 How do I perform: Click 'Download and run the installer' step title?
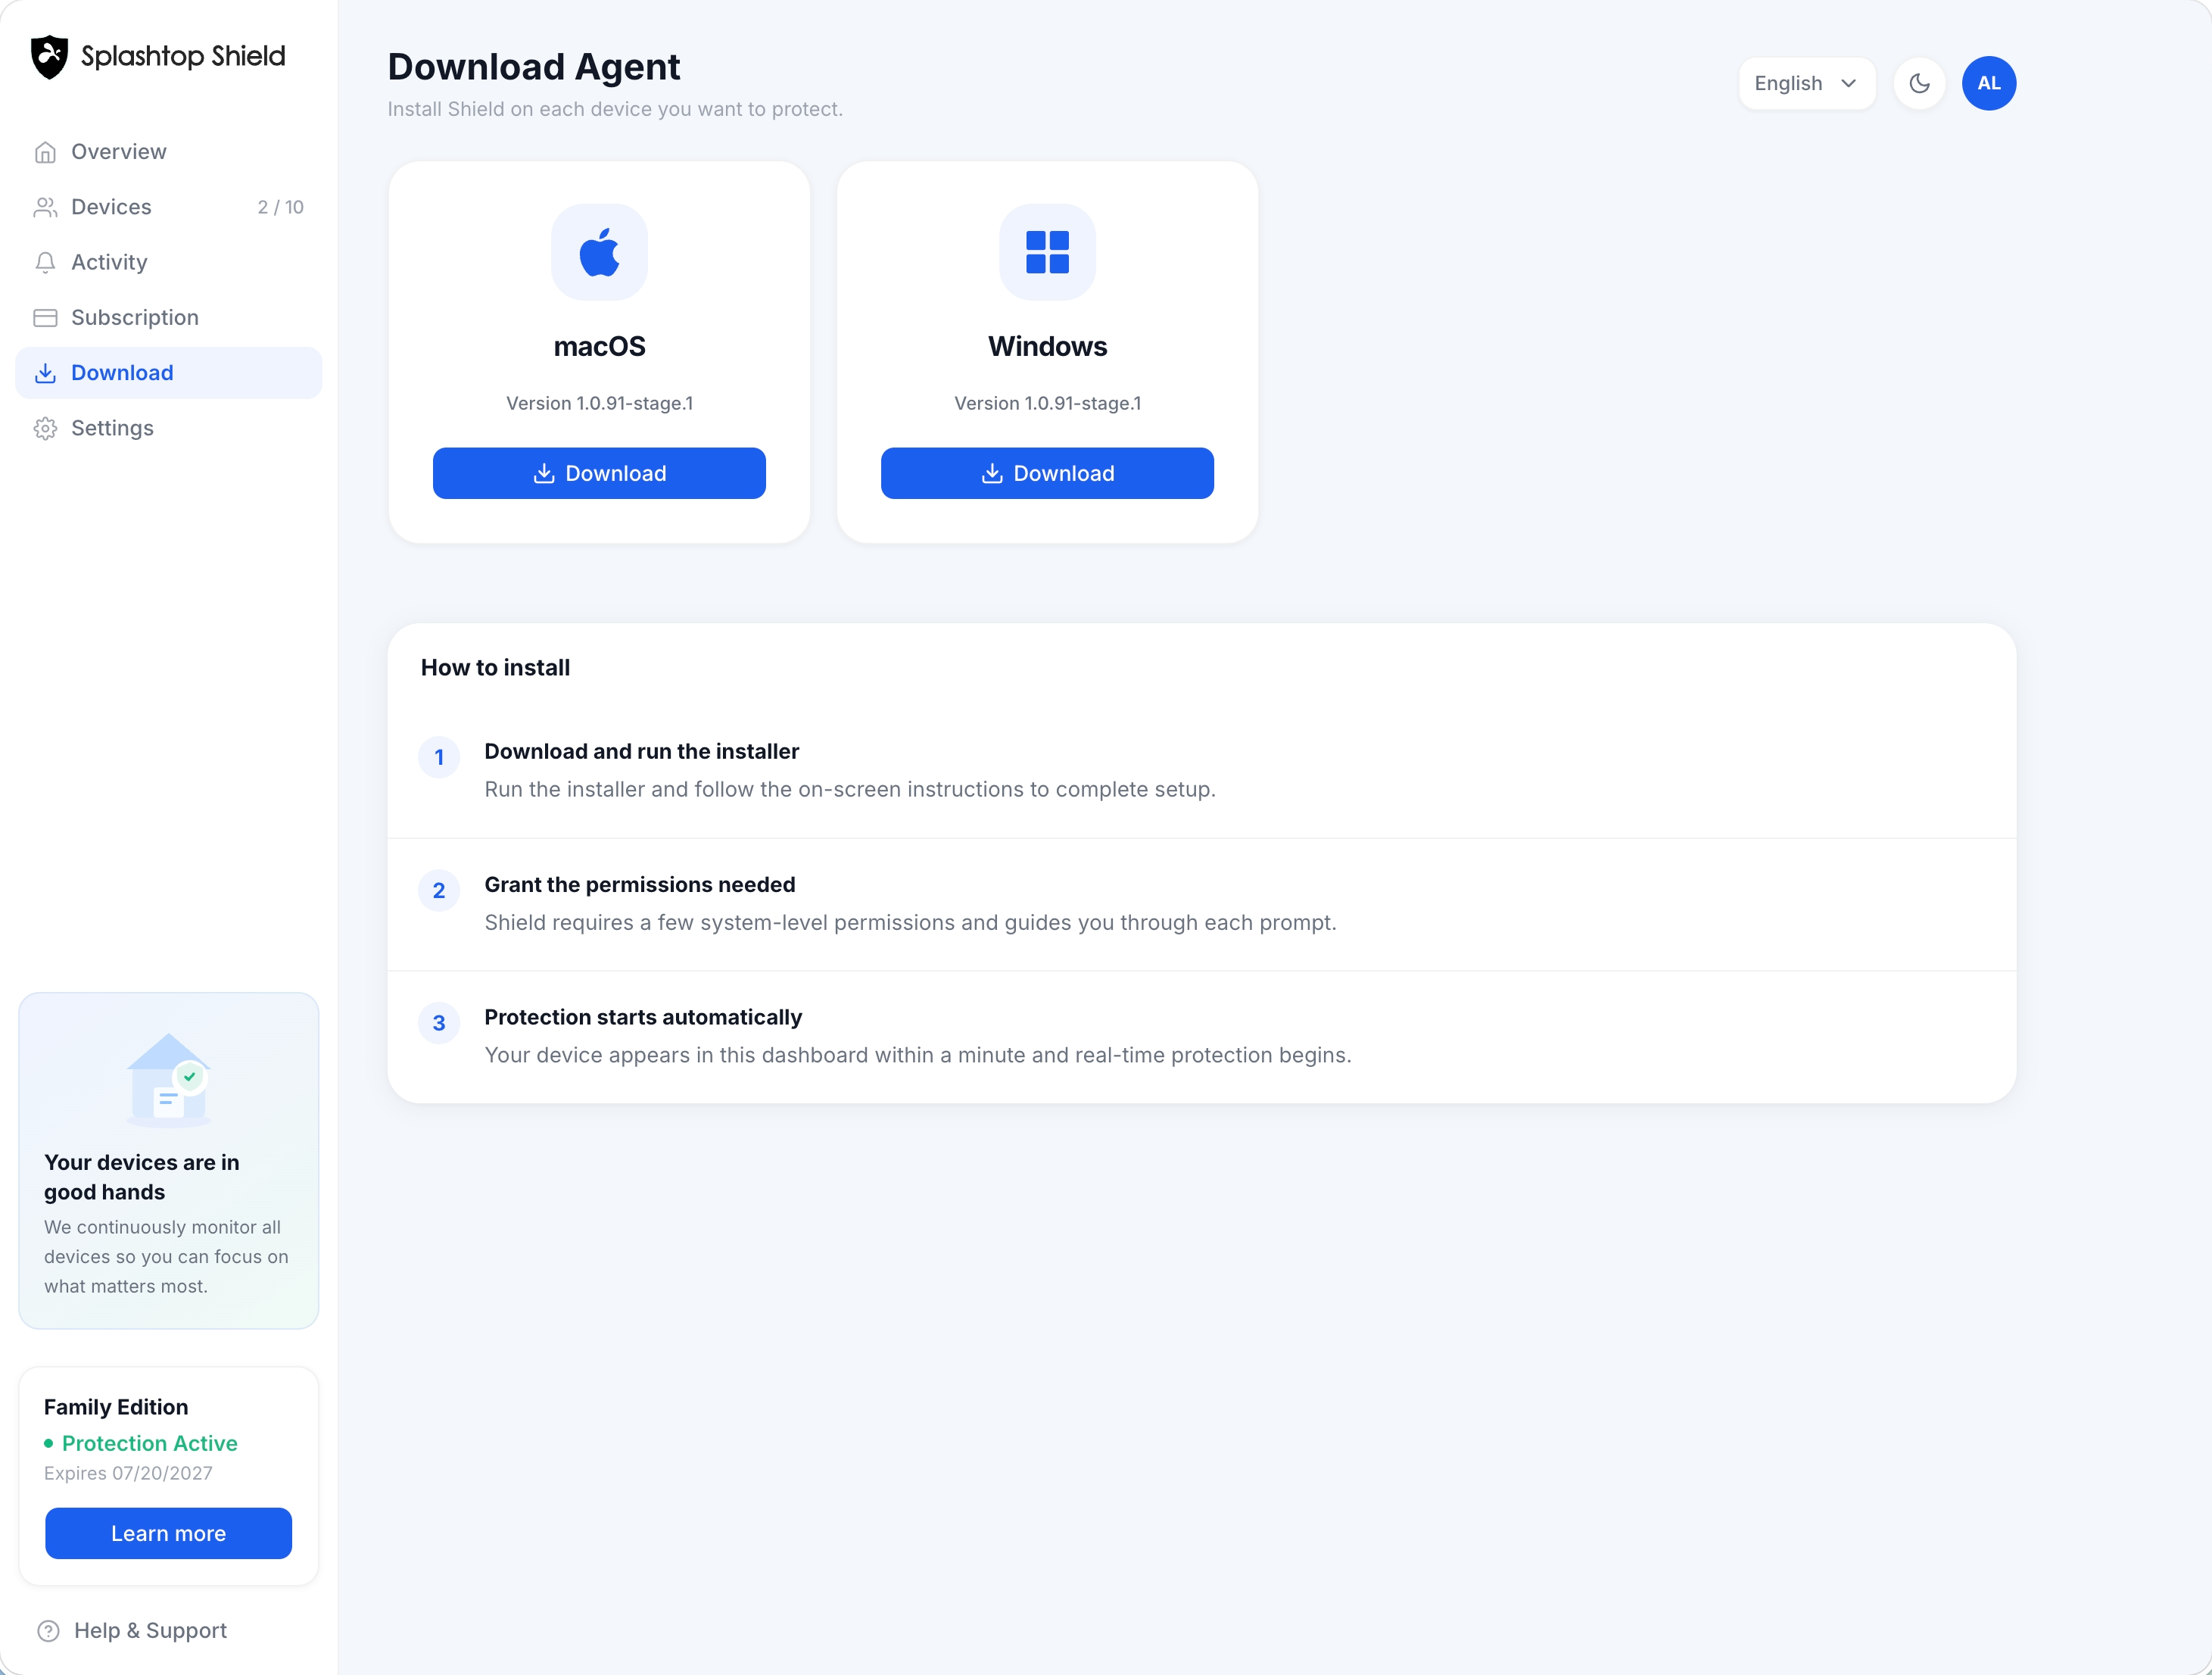pos(642,751)
